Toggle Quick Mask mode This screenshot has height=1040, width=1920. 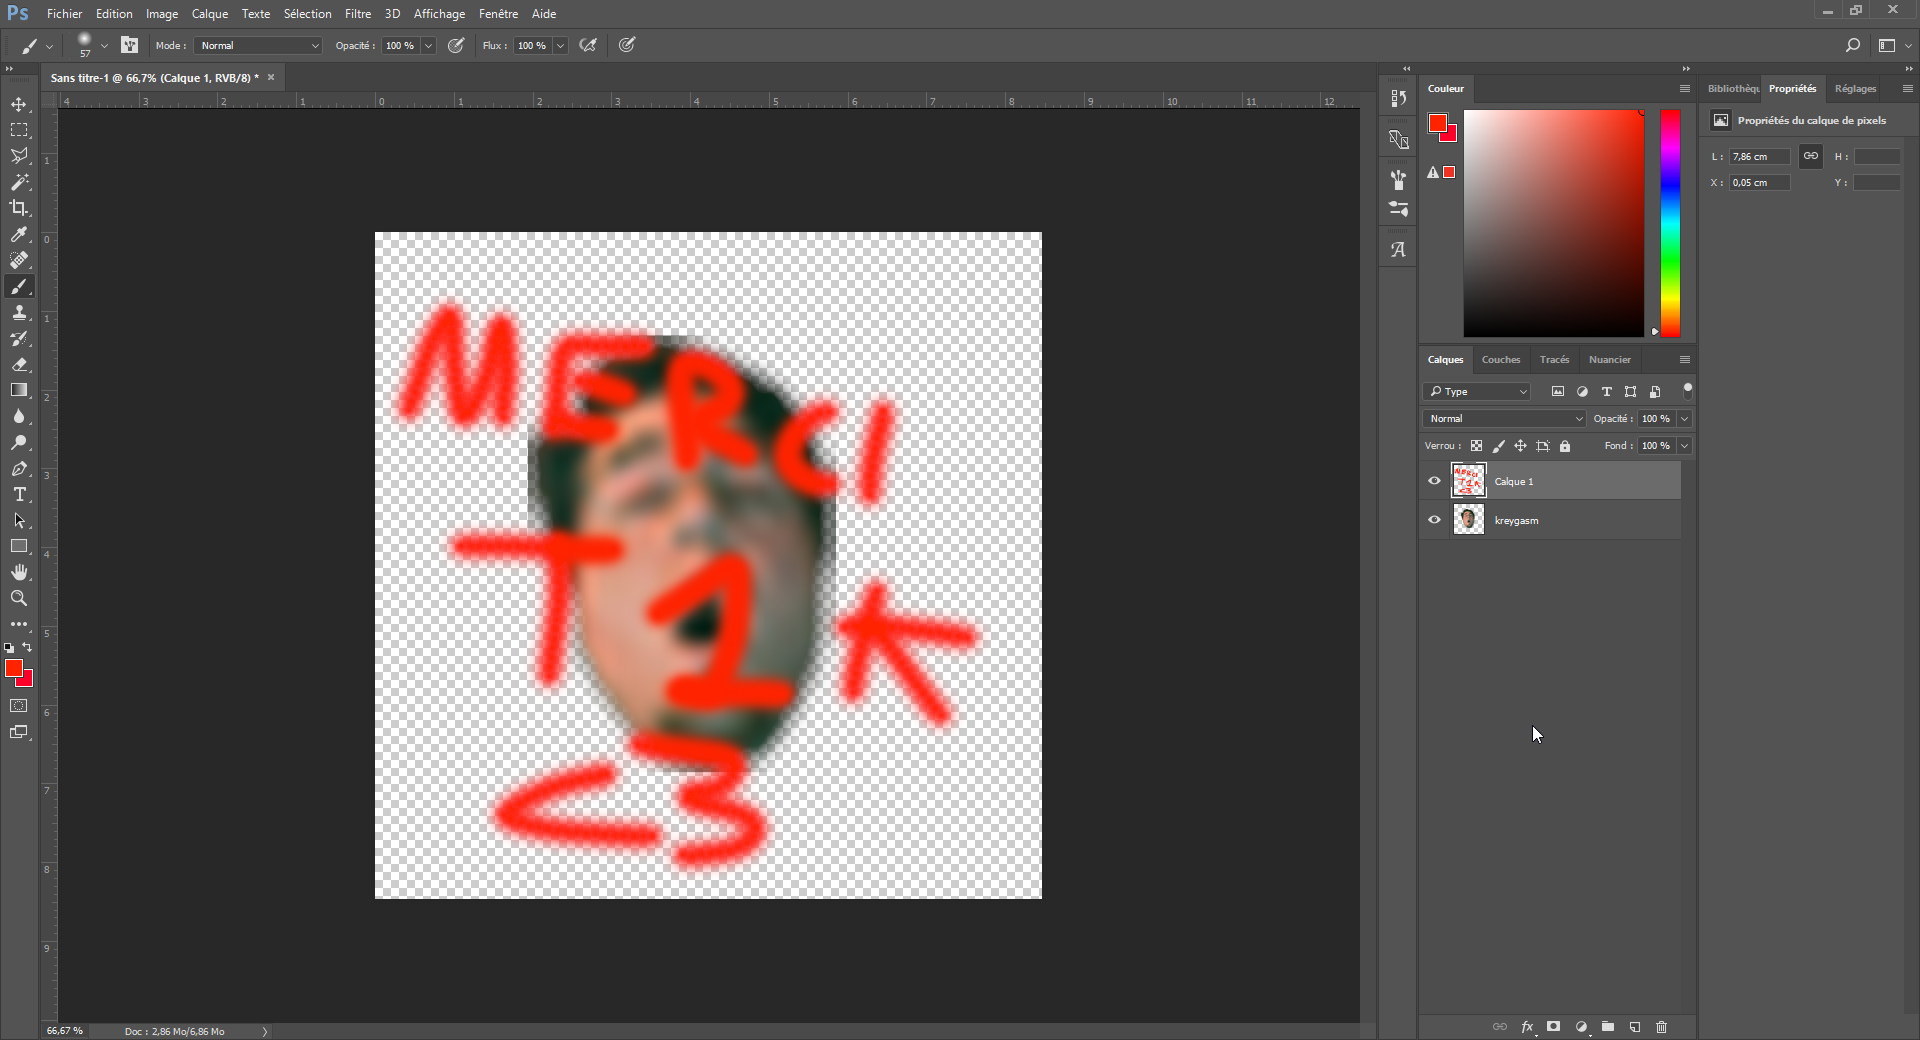coord(19,706)
